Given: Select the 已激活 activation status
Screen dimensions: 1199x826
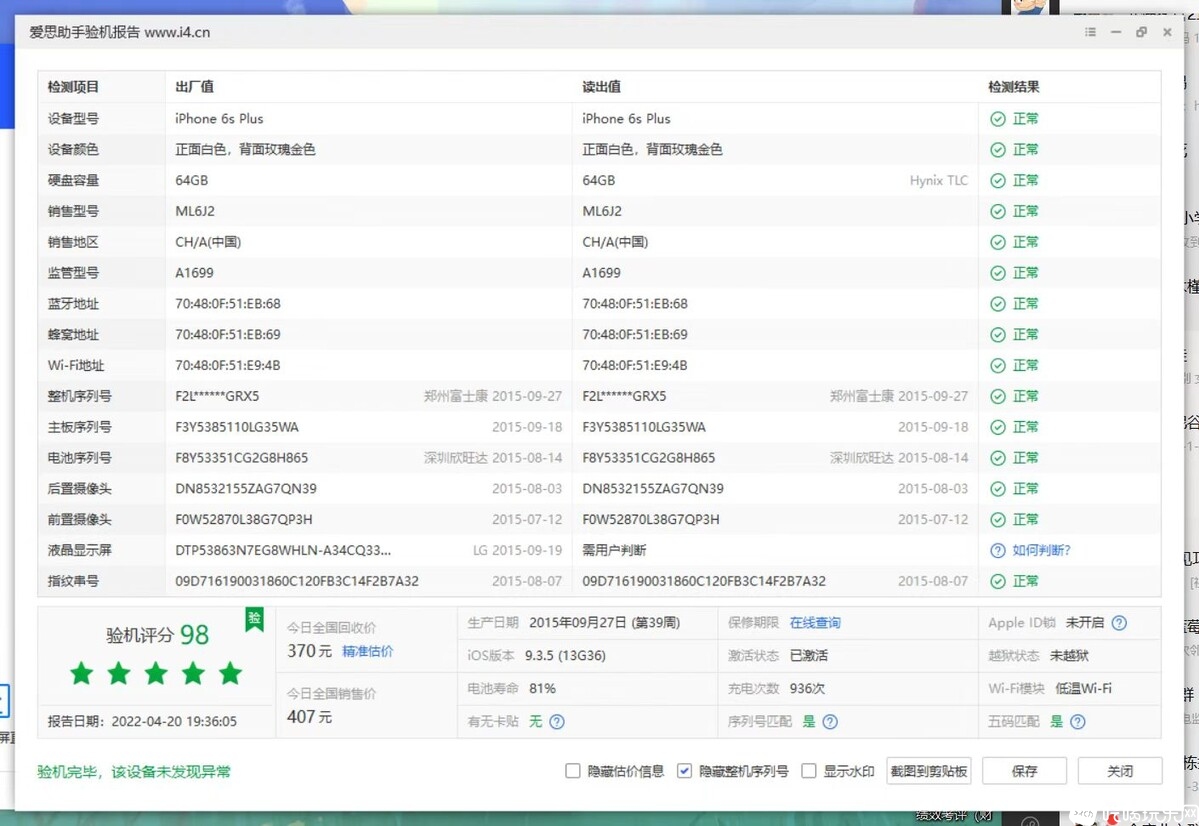Looking at the screenshot, I should [x=809, y=655].
